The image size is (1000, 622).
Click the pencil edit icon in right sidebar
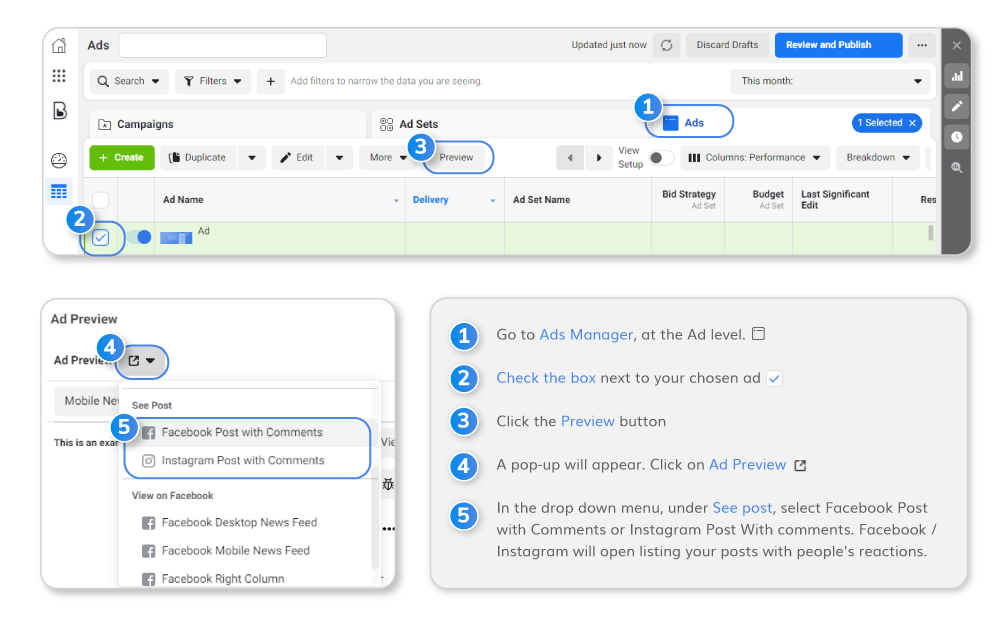pos(957,106)
